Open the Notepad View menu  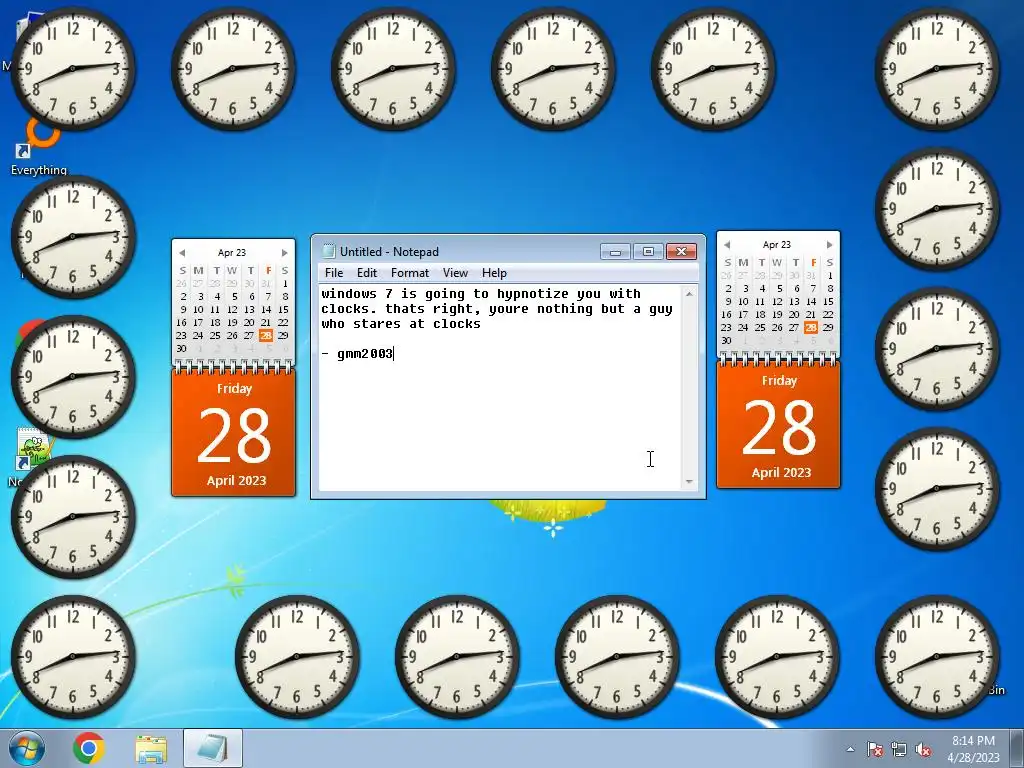tap(455, 273)
